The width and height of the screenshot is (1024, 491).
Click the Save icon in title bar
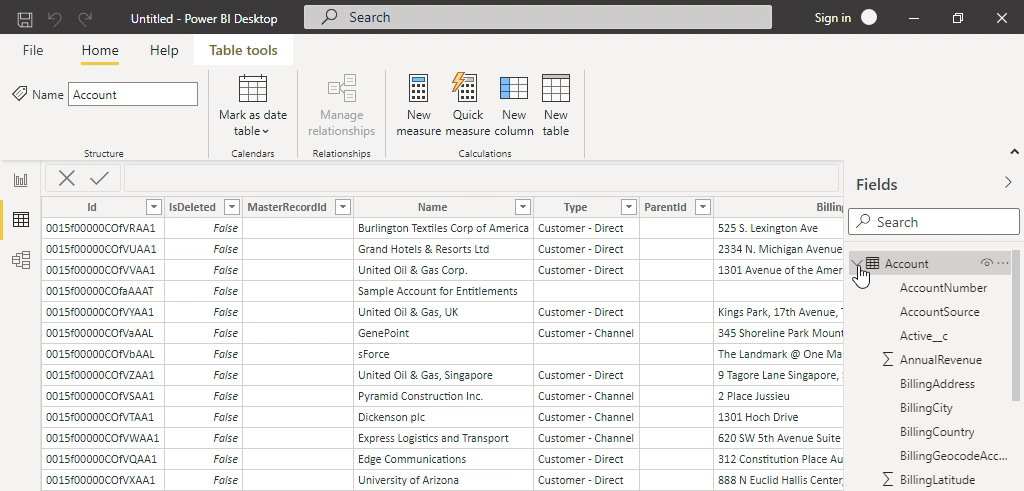pos(25,18)
